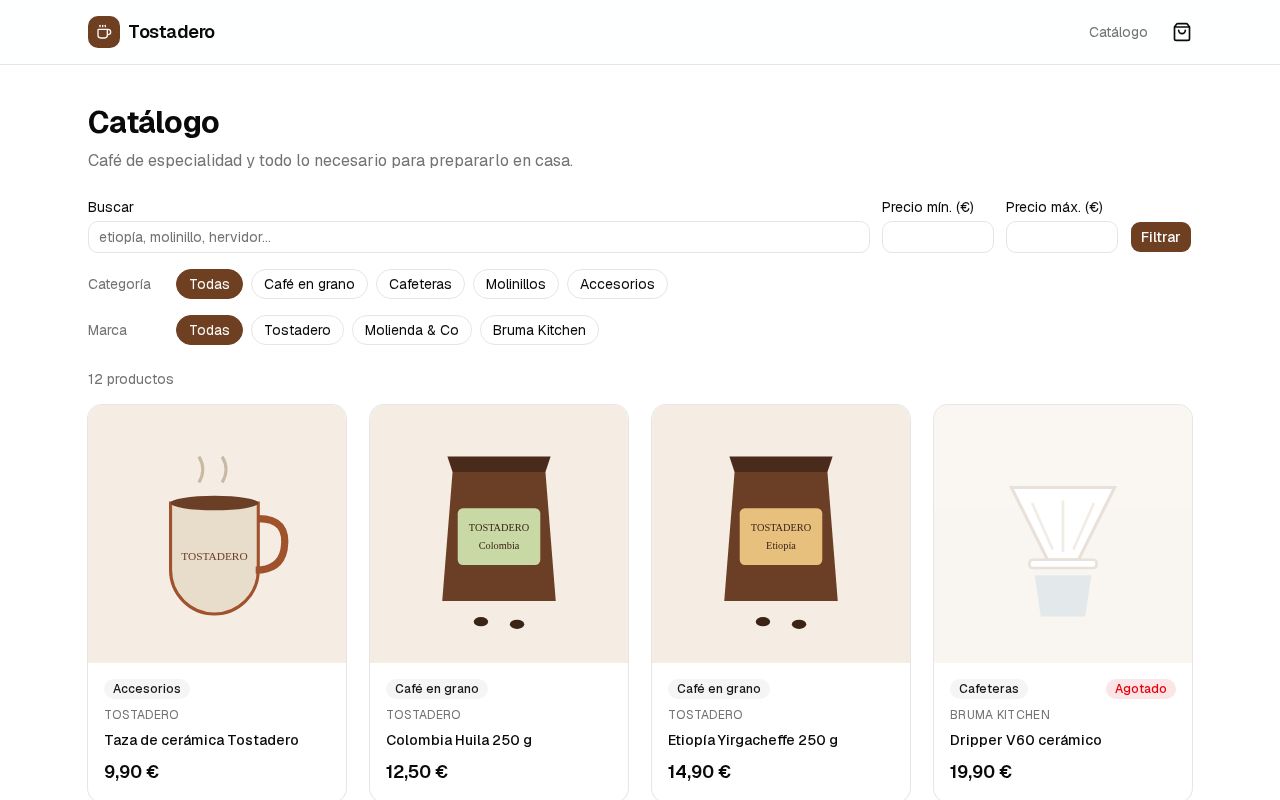The image size is (1280, 800).
Task: Open the ceramic mug product image
Action: pos(217,534)
